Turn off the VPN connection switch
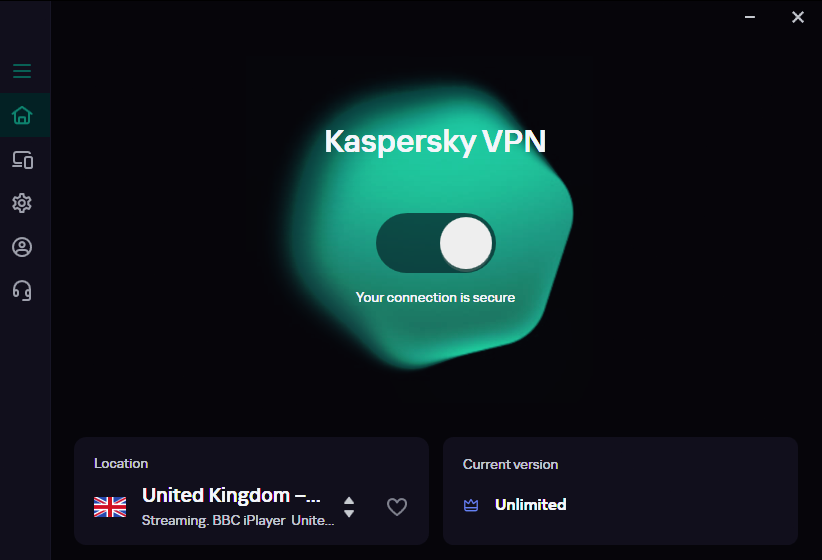This screenshot has height=560, width=822. [x=435, y=243]
